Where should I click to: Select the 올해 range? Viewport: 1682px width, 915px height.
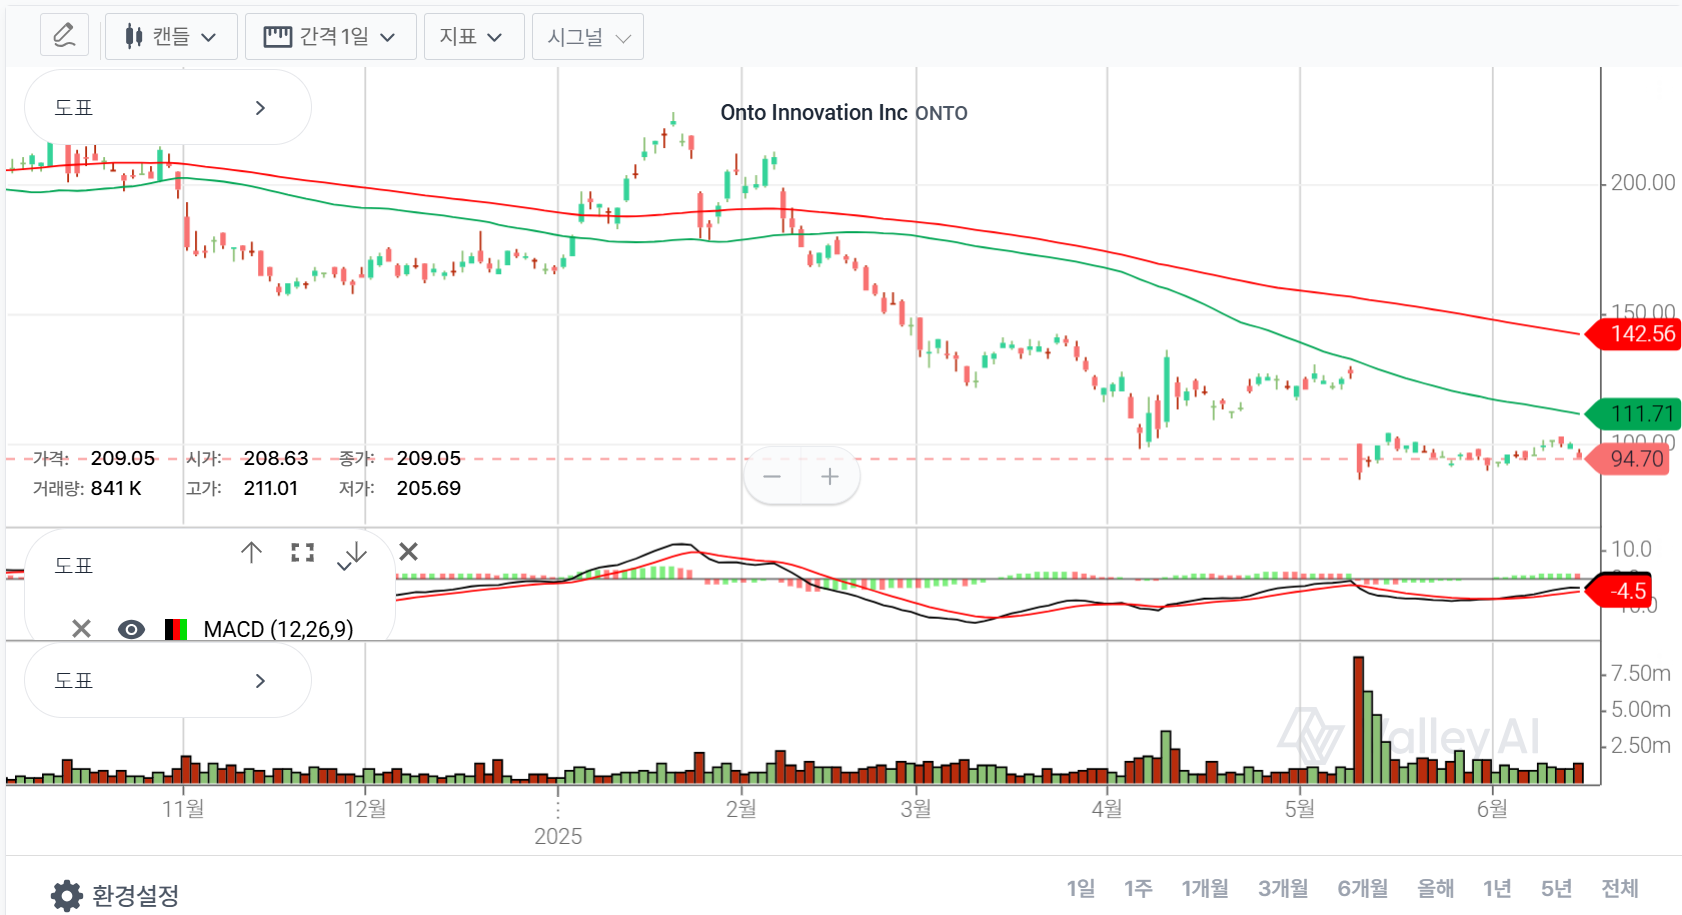click(1436, 888)
